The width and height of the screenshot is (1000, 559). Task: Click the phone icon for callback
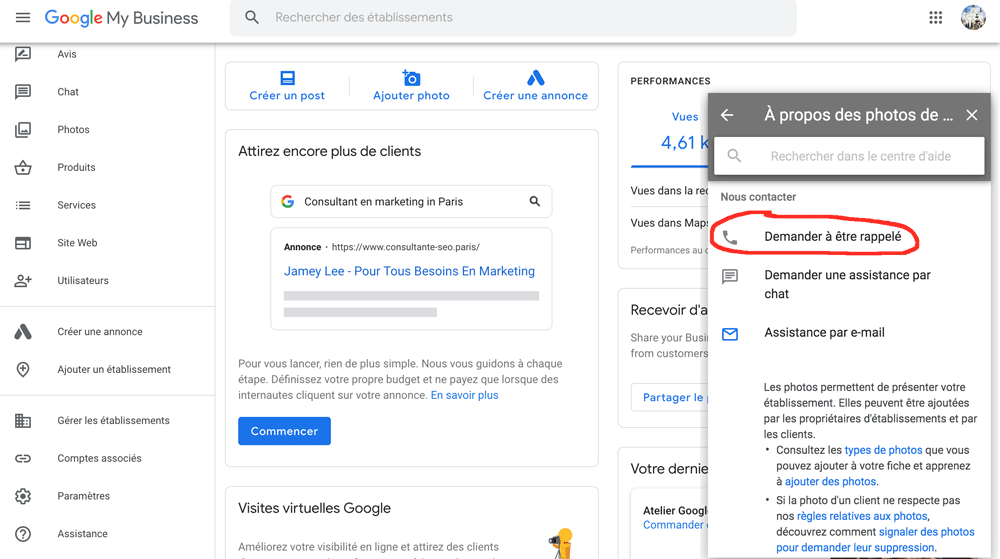pos(730,238)
